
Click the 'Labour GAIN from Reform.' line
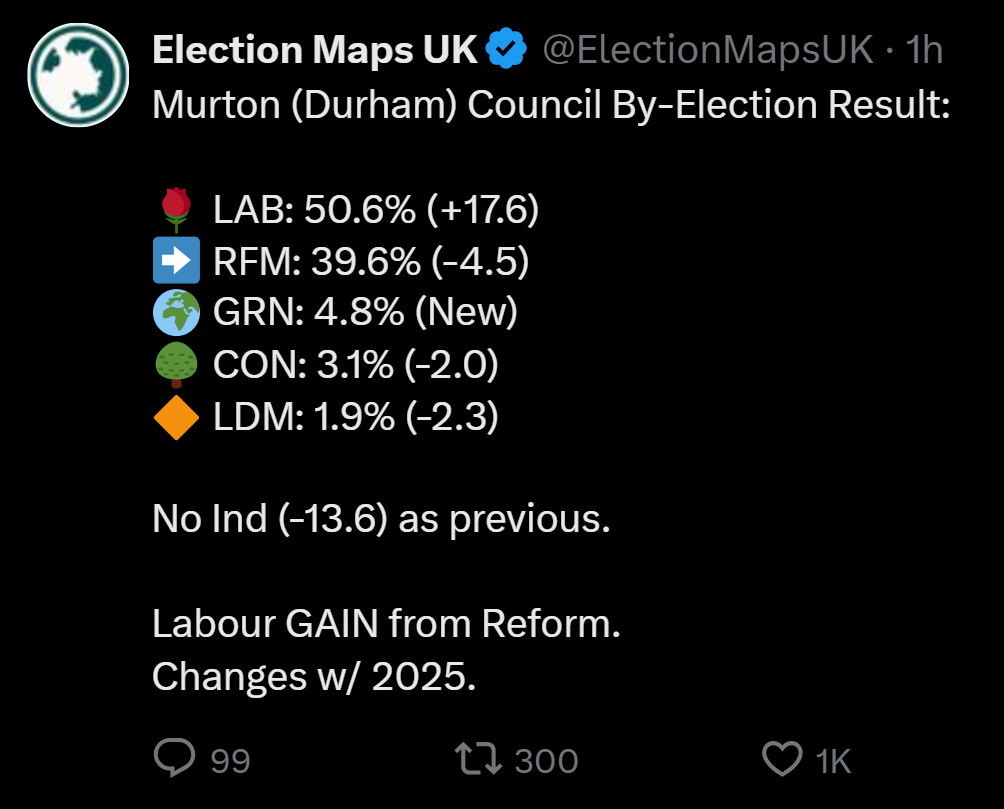pos(387,625)
